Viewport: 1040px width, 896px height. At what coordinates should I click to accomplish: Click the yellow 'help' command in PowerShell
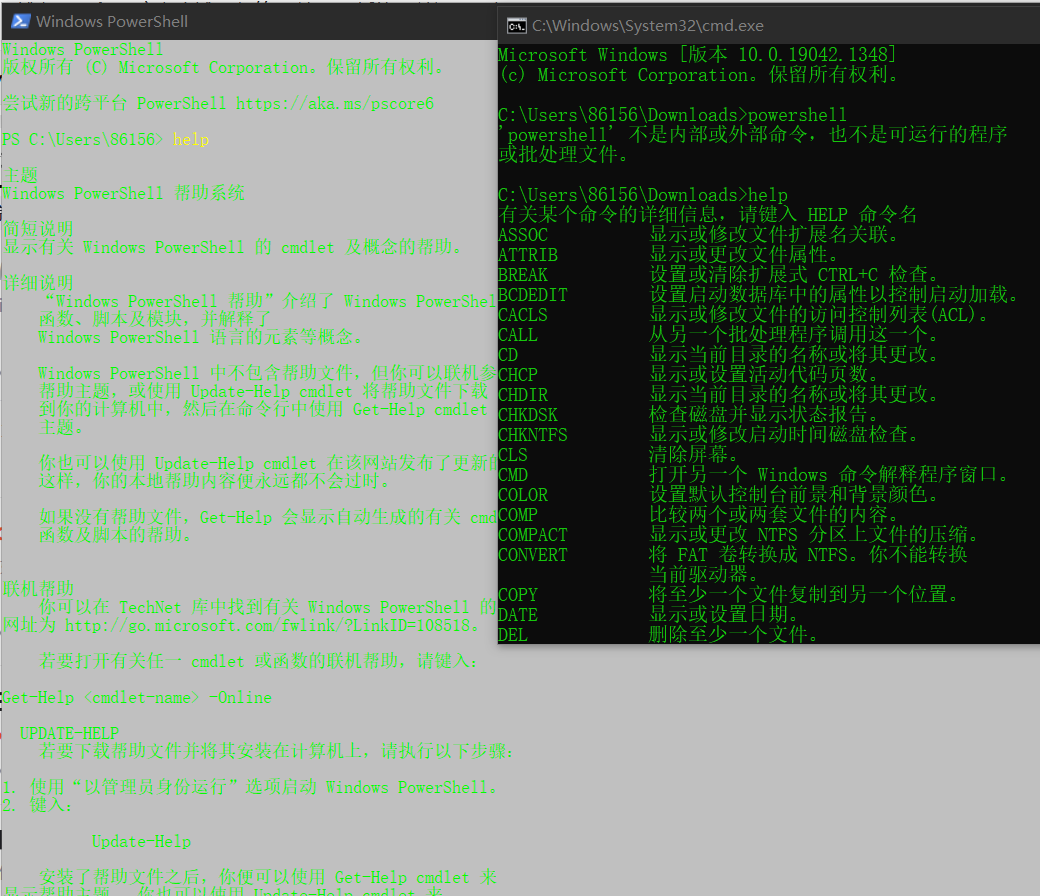pos(191,140)
